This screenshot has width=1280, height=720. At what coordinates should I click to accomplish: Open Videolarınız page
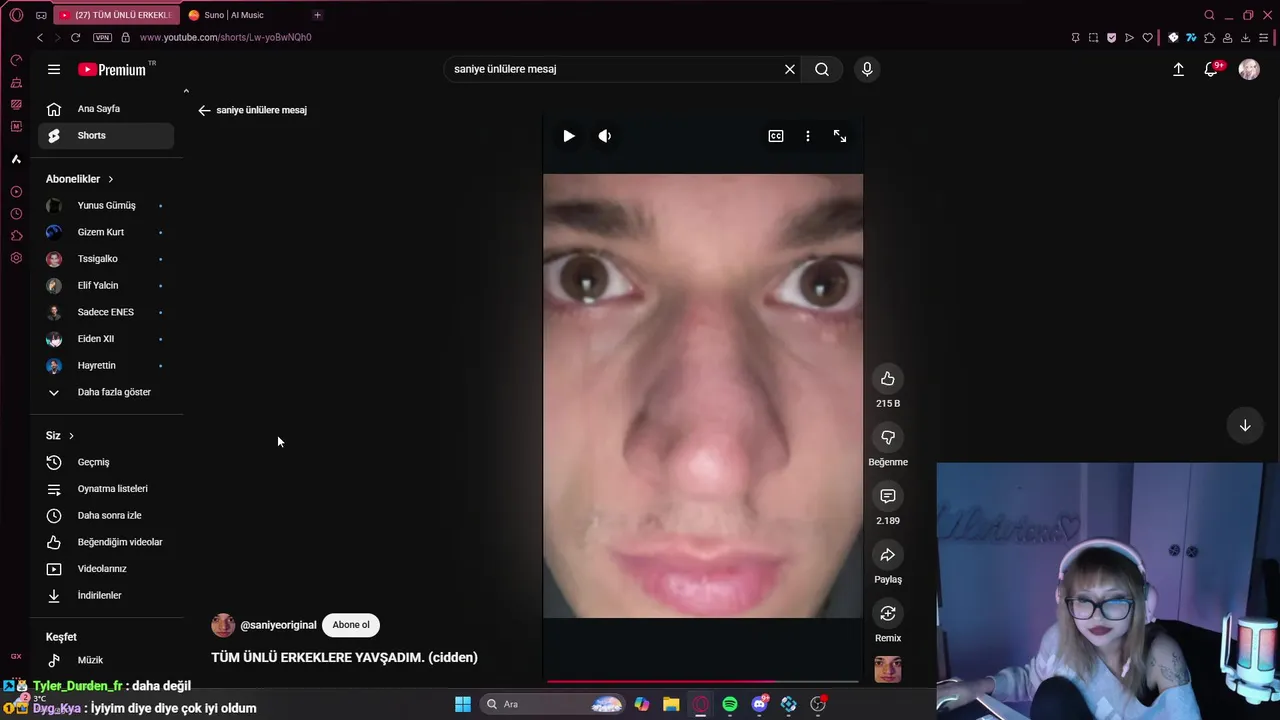pyautogui.click(x=106, y=569)
